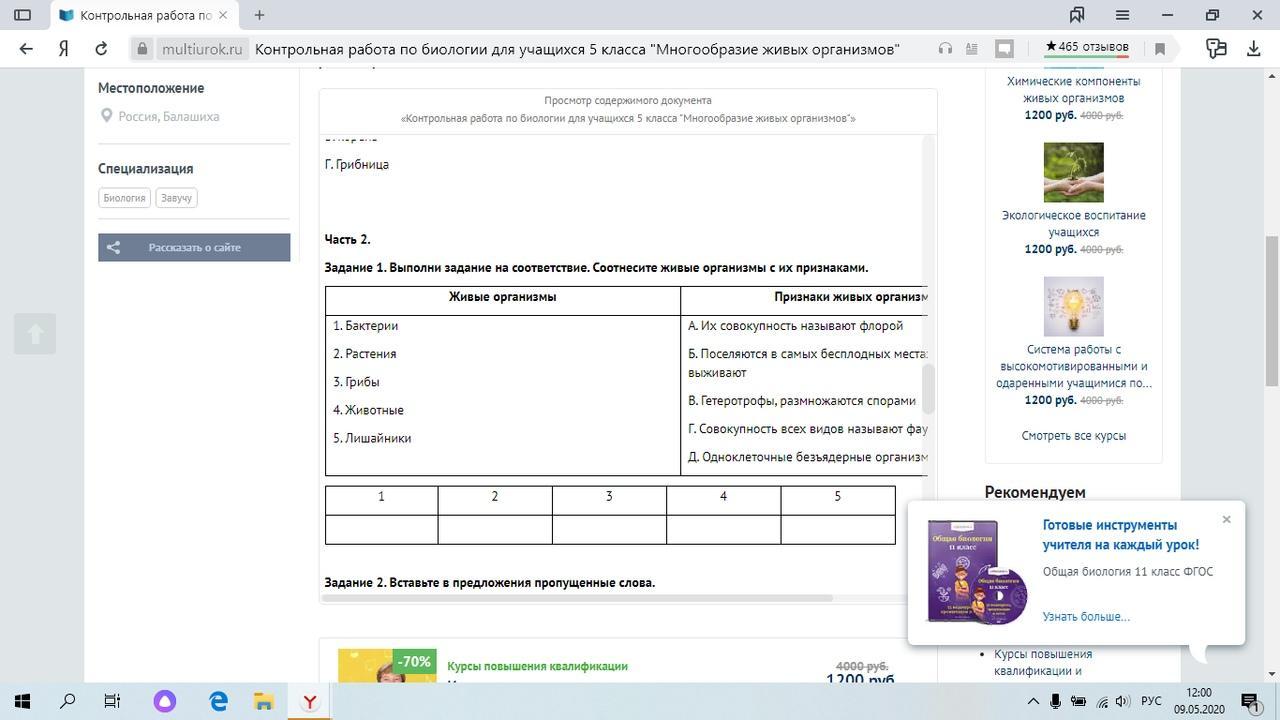This screenshot has height=720, width=1280.
Task: Enable reader mode from the address bar
Action: [x=971, y=49]
